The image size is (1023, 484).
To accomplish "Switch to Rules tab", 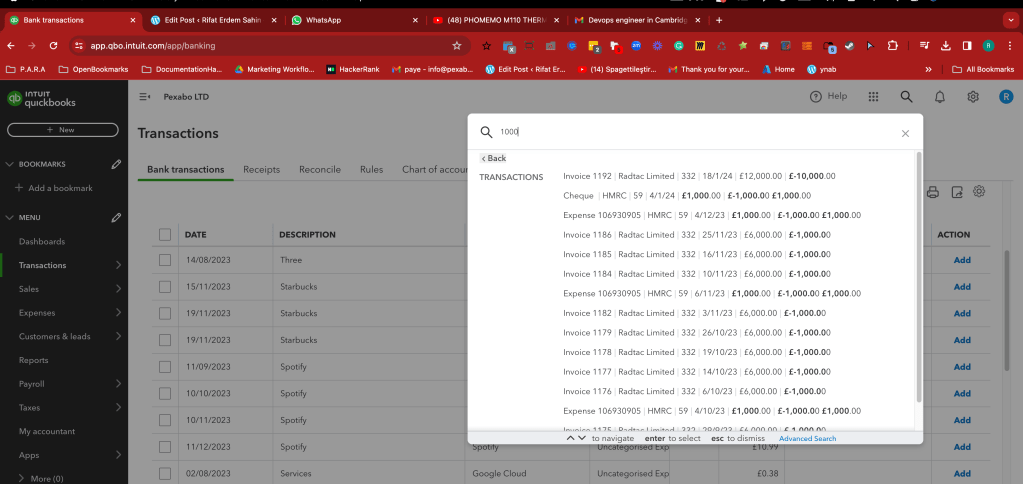I will point(371,170).
